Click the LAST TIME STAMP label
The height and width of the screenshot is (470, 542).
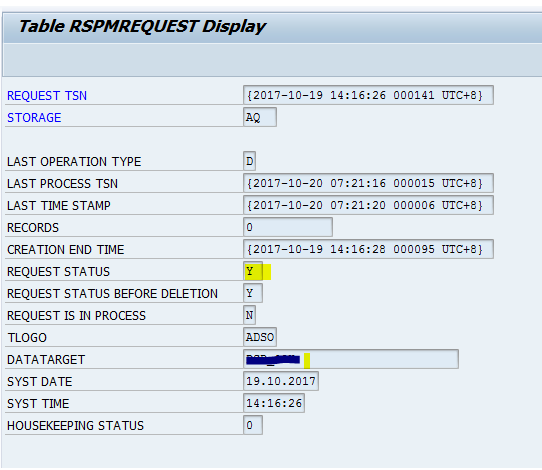(59, 206)
